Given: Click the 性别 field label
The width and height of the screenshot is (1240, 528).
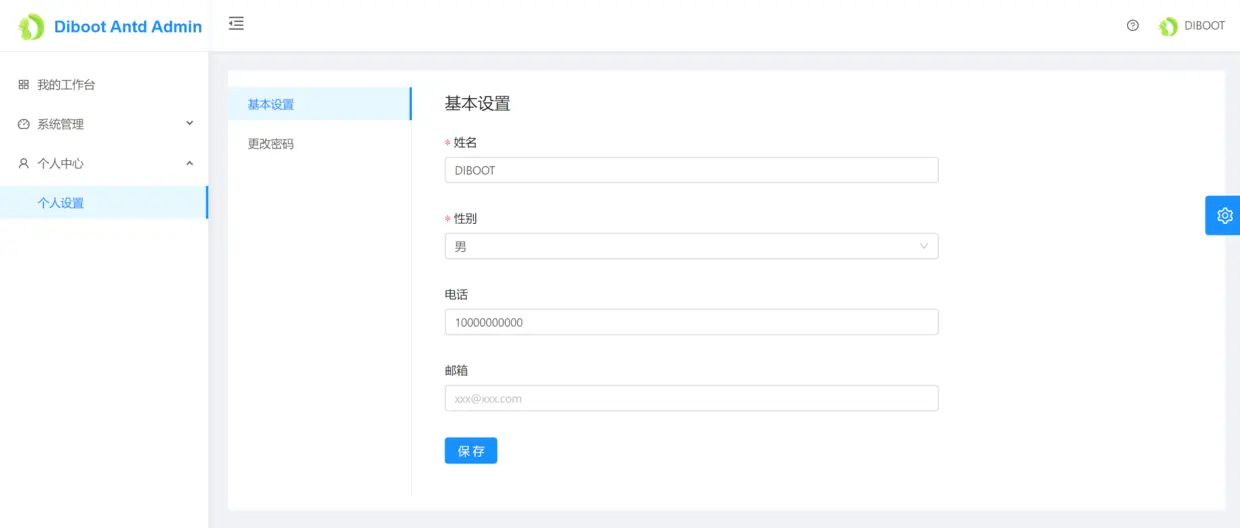Looking at the screenshot, I should pos(465,219).
